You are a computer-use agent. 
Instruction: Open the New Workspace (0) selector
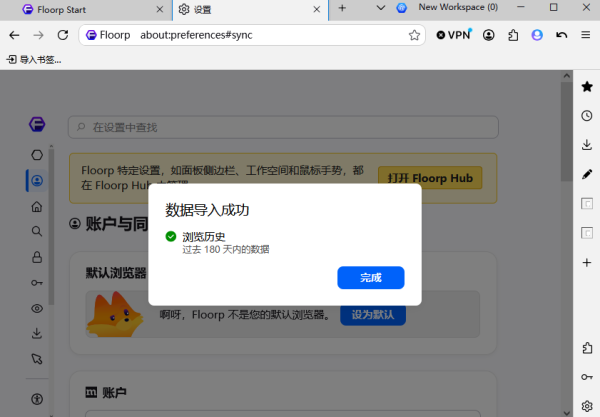pyautogui.click(x=447, y=7)
